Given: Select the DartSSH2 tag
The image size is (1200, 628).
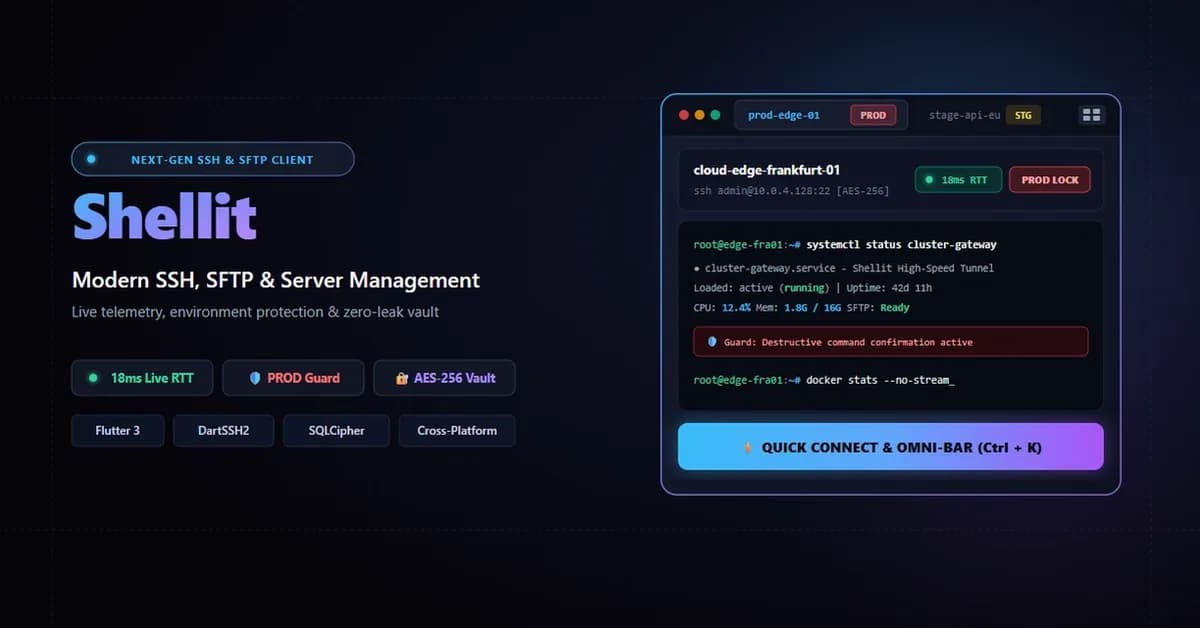Looking at the screenshot, I should [x=223, y=431].
